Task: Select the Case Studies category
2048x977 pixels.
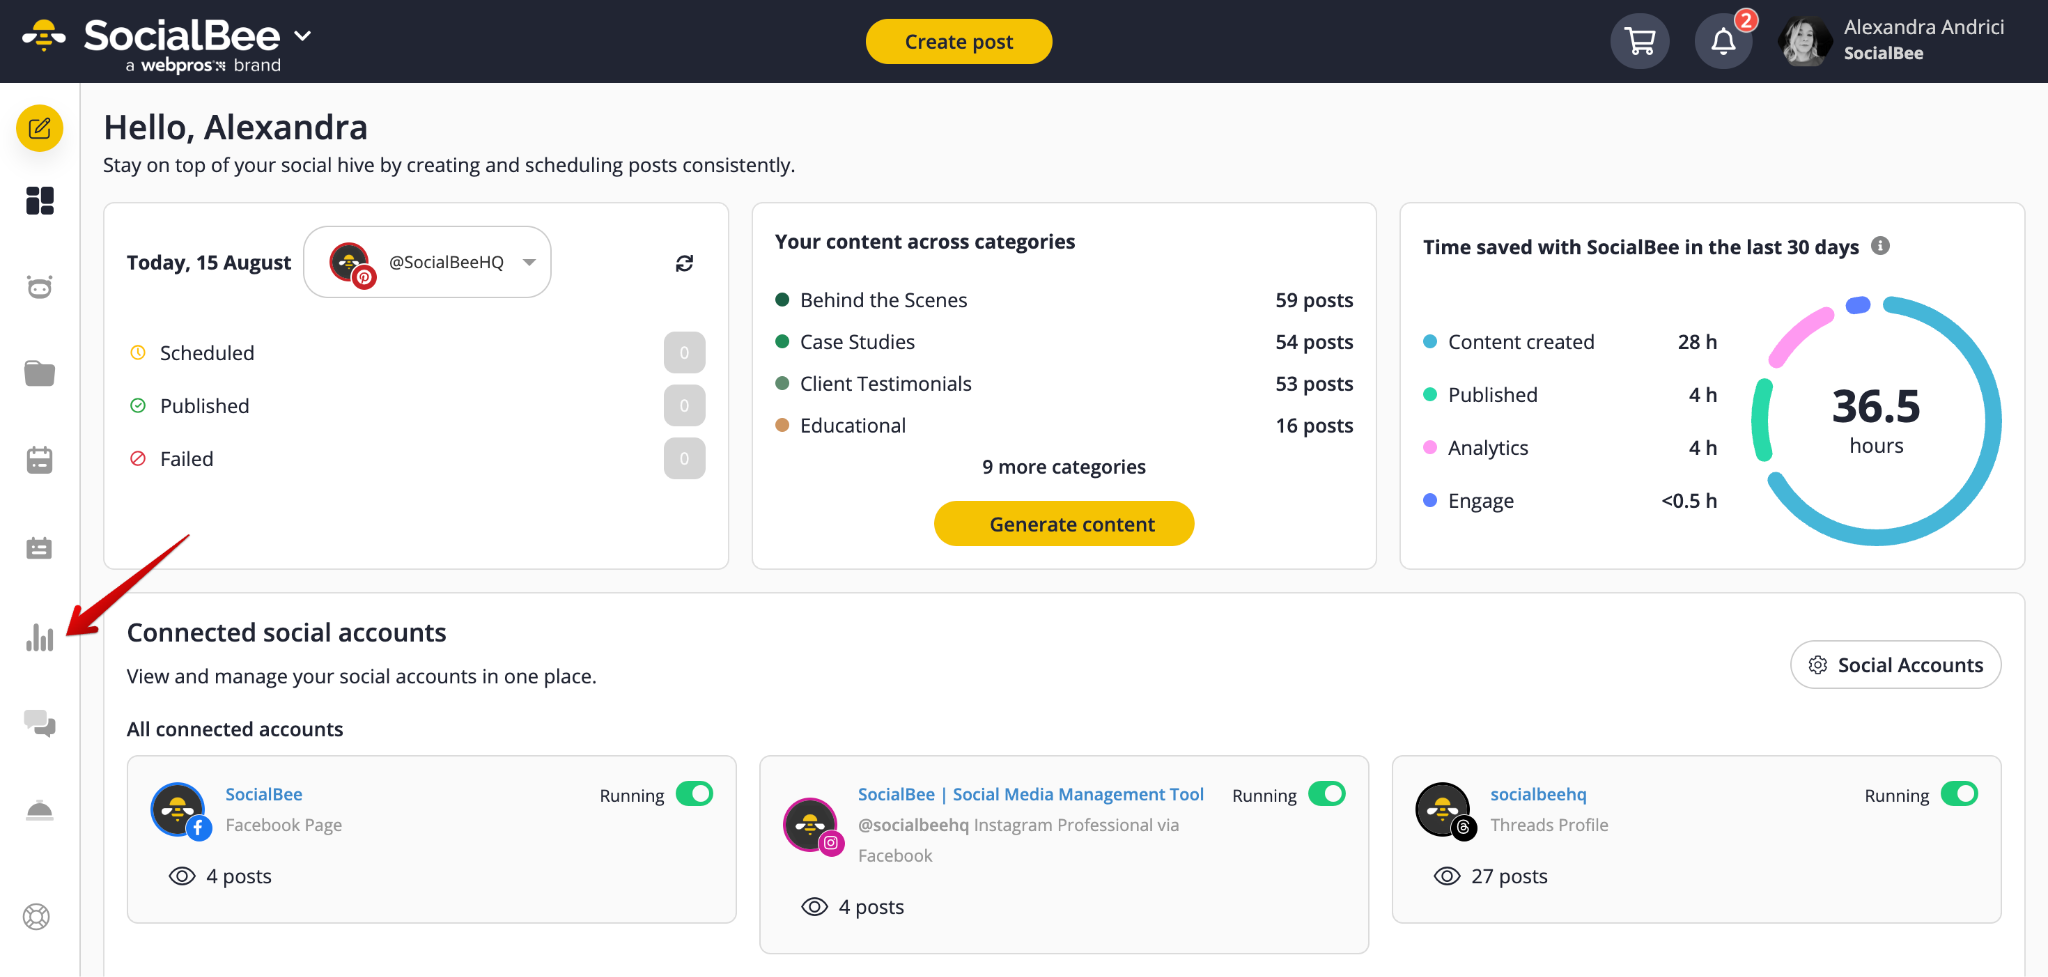Action: coord(857,342)
